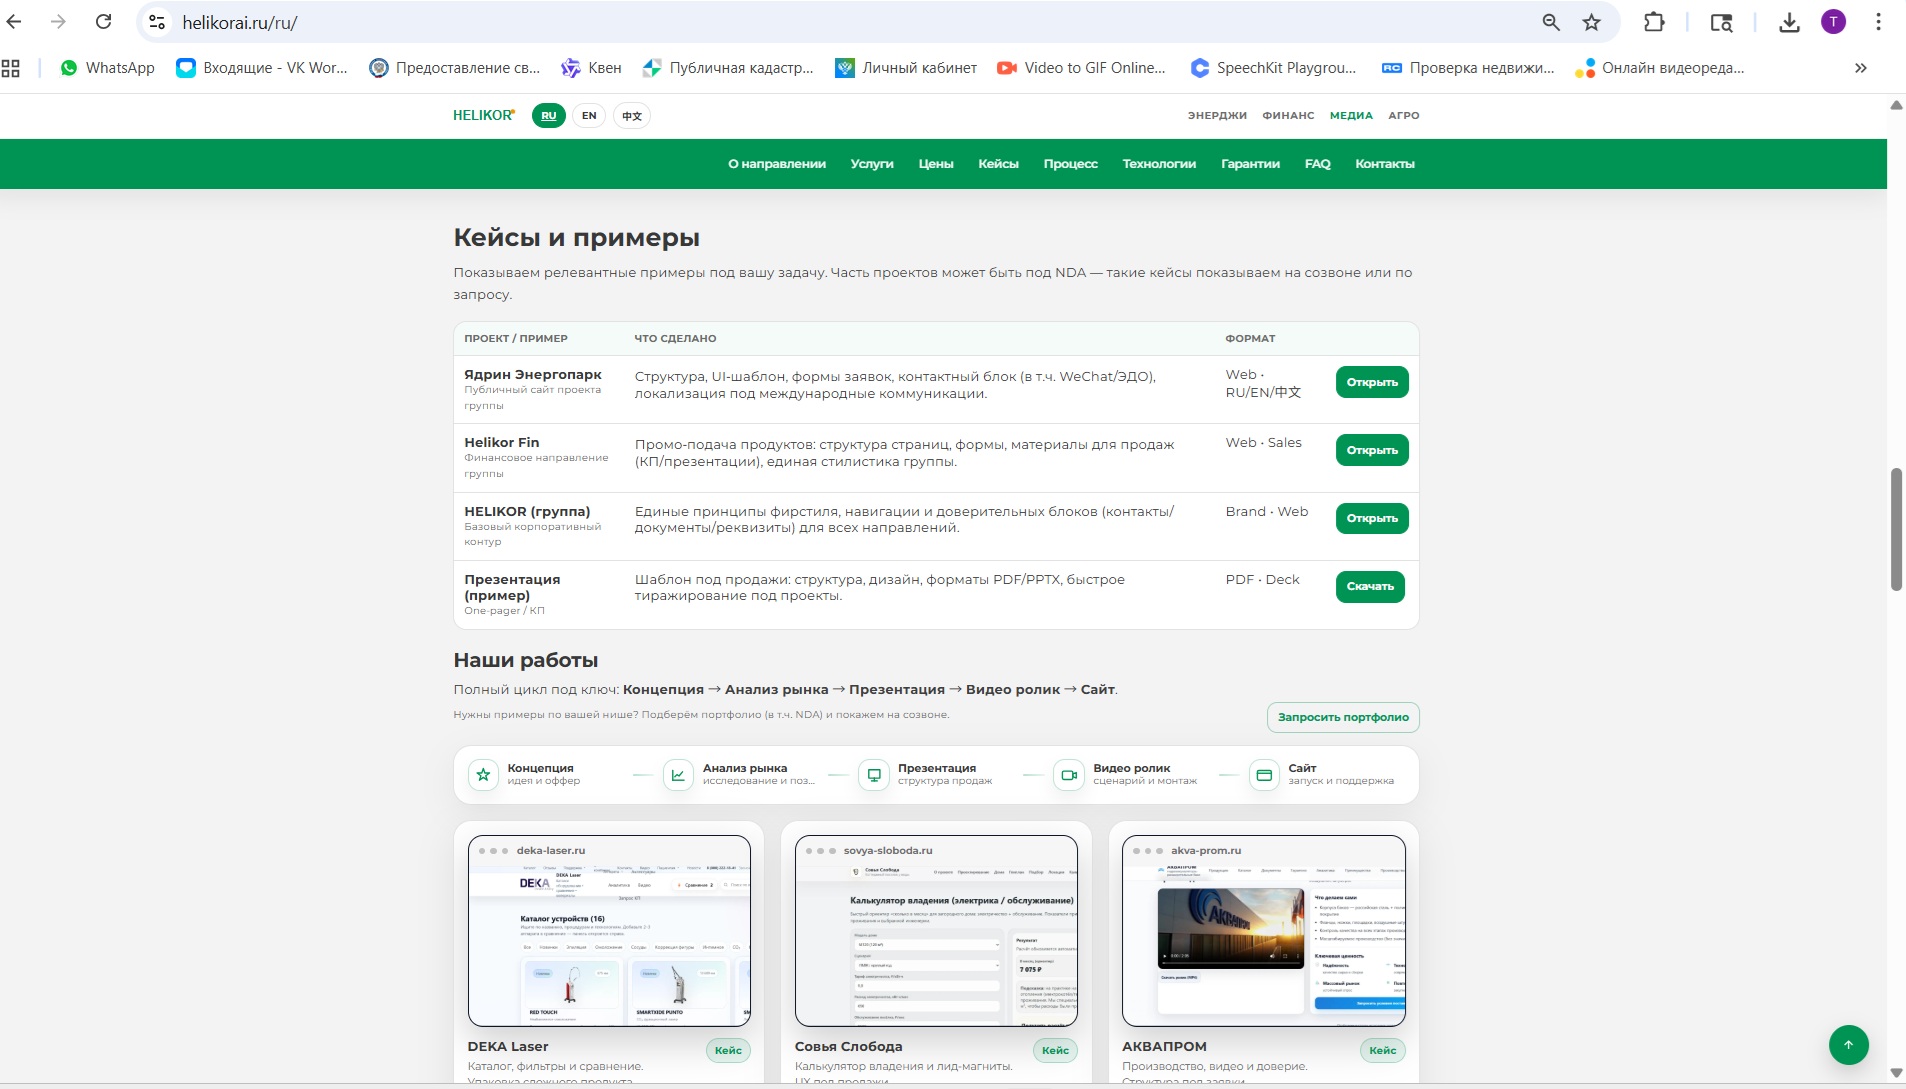Open the Квен bookmark
Image resolution: width=1906 pixels, height=1089 pixels.
(592, 68)
